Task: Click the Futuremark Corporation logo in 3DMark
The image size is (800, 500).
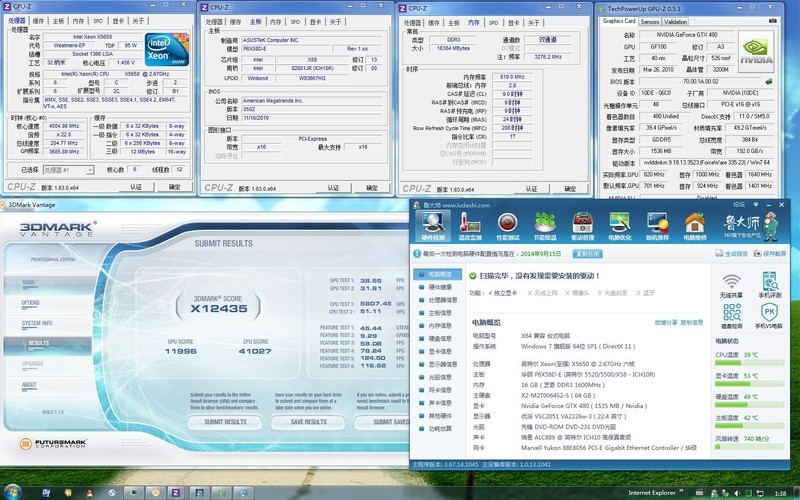Action: 53,443
